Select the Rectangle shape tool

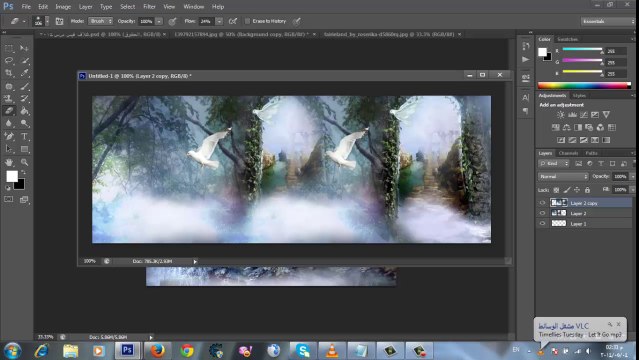[24, 149]
